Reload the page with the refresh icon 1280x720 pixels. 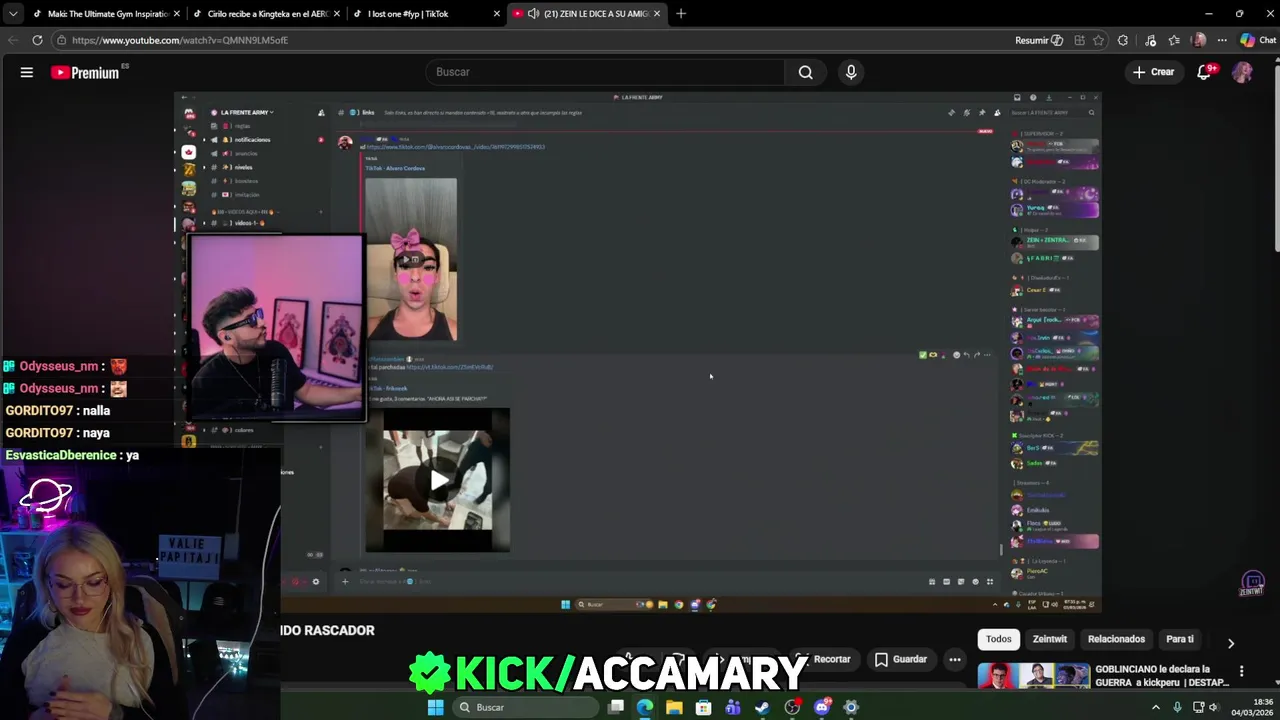pos(37,40)
